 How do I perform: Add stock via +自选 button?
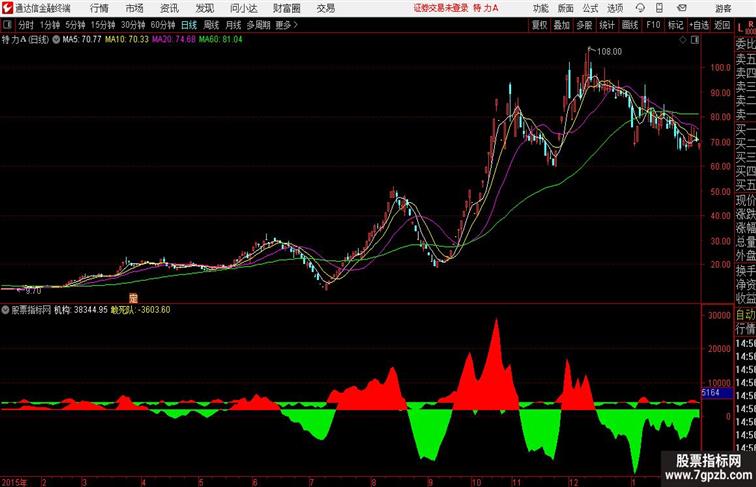[x=699, y=25]
